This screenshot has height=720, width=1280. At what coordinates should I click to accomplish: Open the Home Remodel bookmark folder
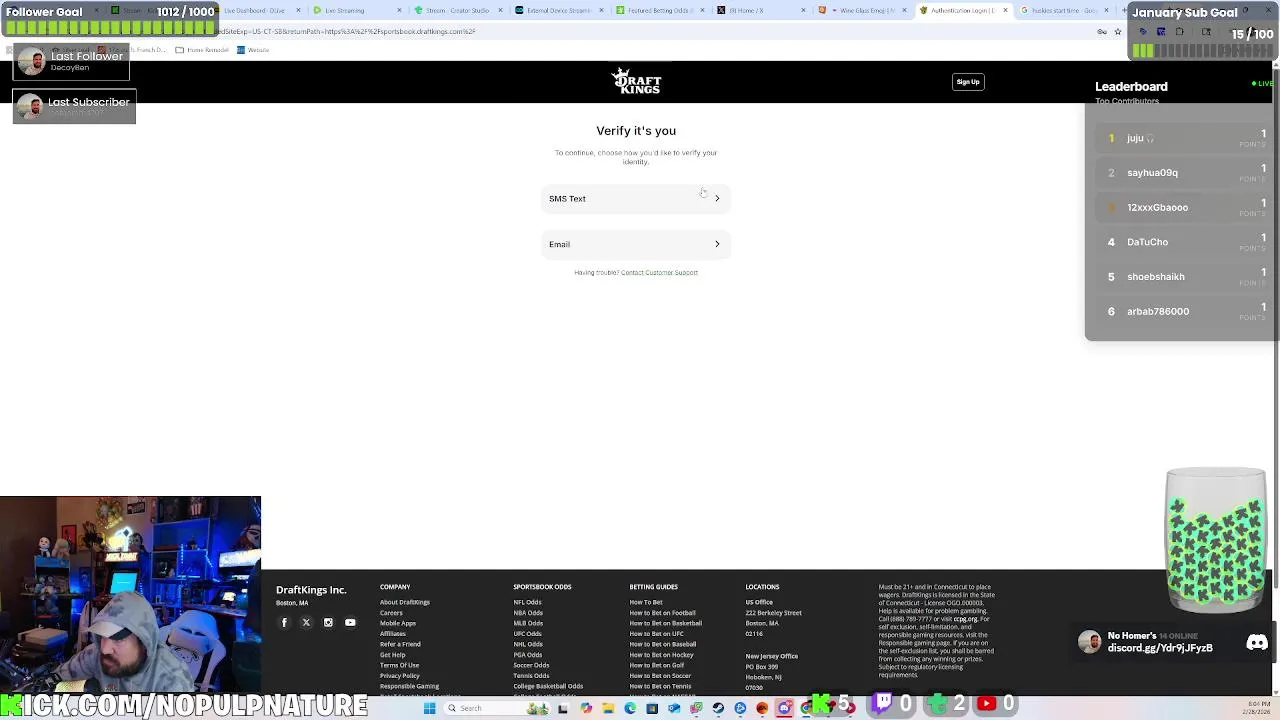click(x=202, y=50)
